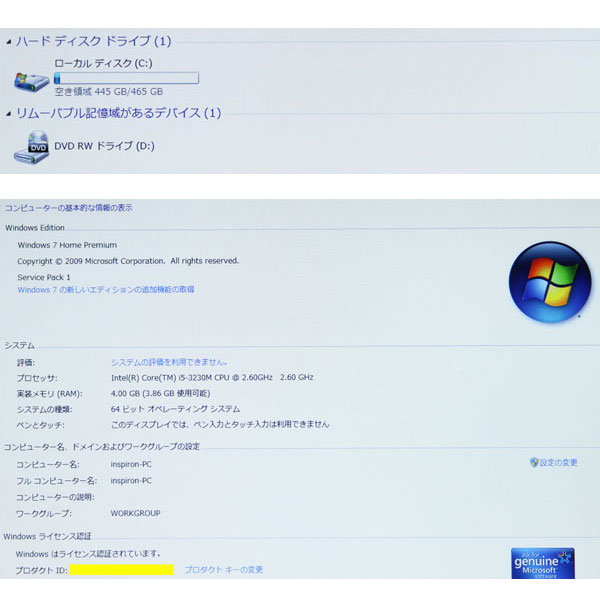This screenshot has height=600, width=600.
Task: Click the コンピューターの説明 label
Action: (x=55, y=497)
